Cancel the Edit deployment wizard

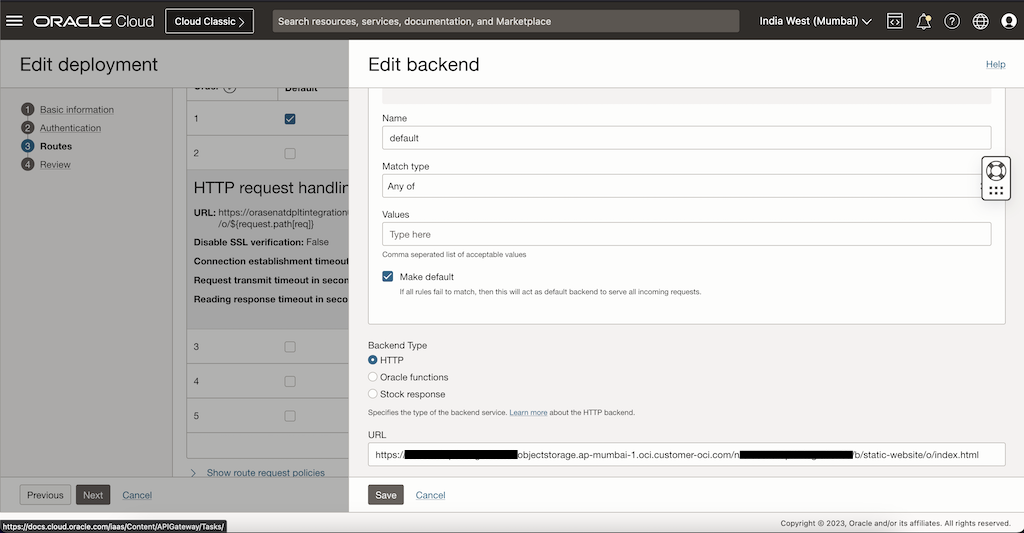pos(137,495)
